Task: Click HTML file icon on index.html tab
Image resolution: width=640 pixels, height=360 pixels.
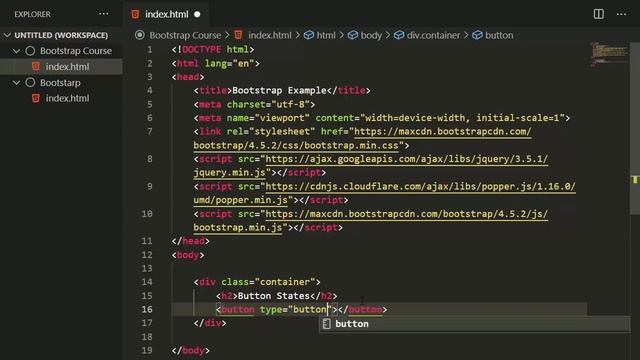Action: (135, 14)
